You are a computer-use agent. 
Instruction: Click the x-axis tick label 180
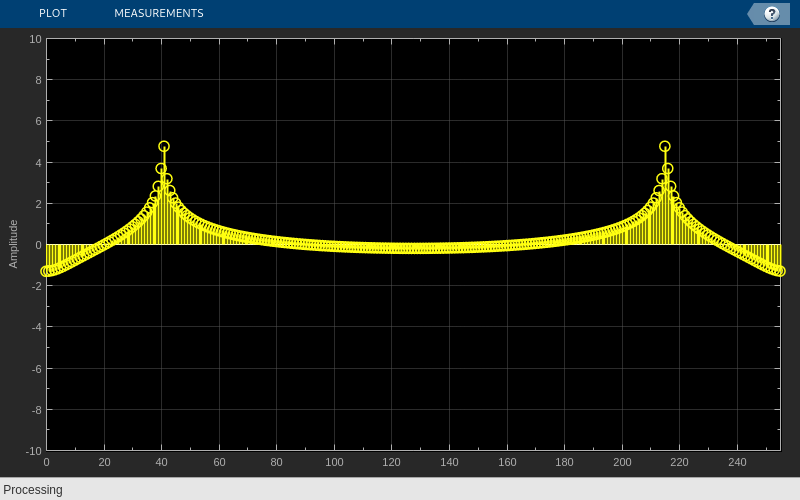[564, 462]
